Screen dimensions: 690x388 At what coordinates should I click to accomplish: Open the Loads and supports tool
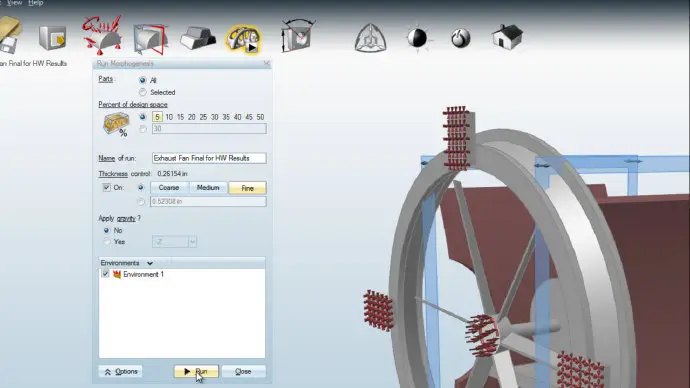click(102, 35)
